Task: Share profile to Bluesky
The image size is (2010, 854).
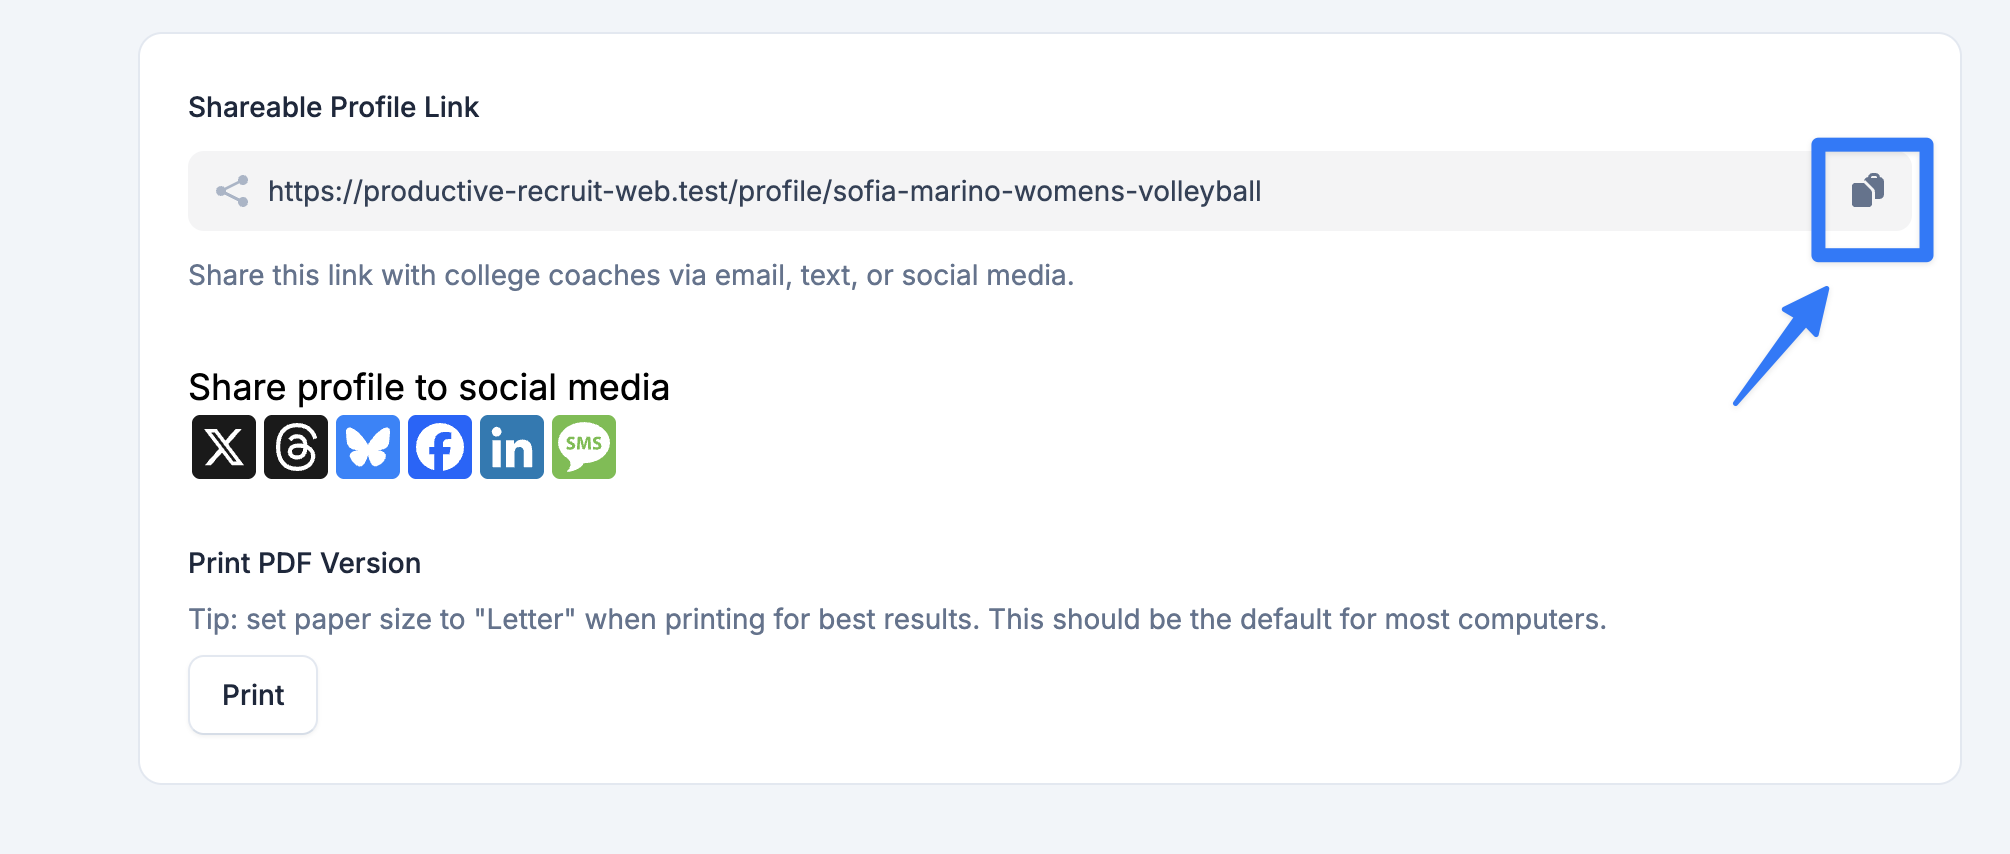Action: 368,447
